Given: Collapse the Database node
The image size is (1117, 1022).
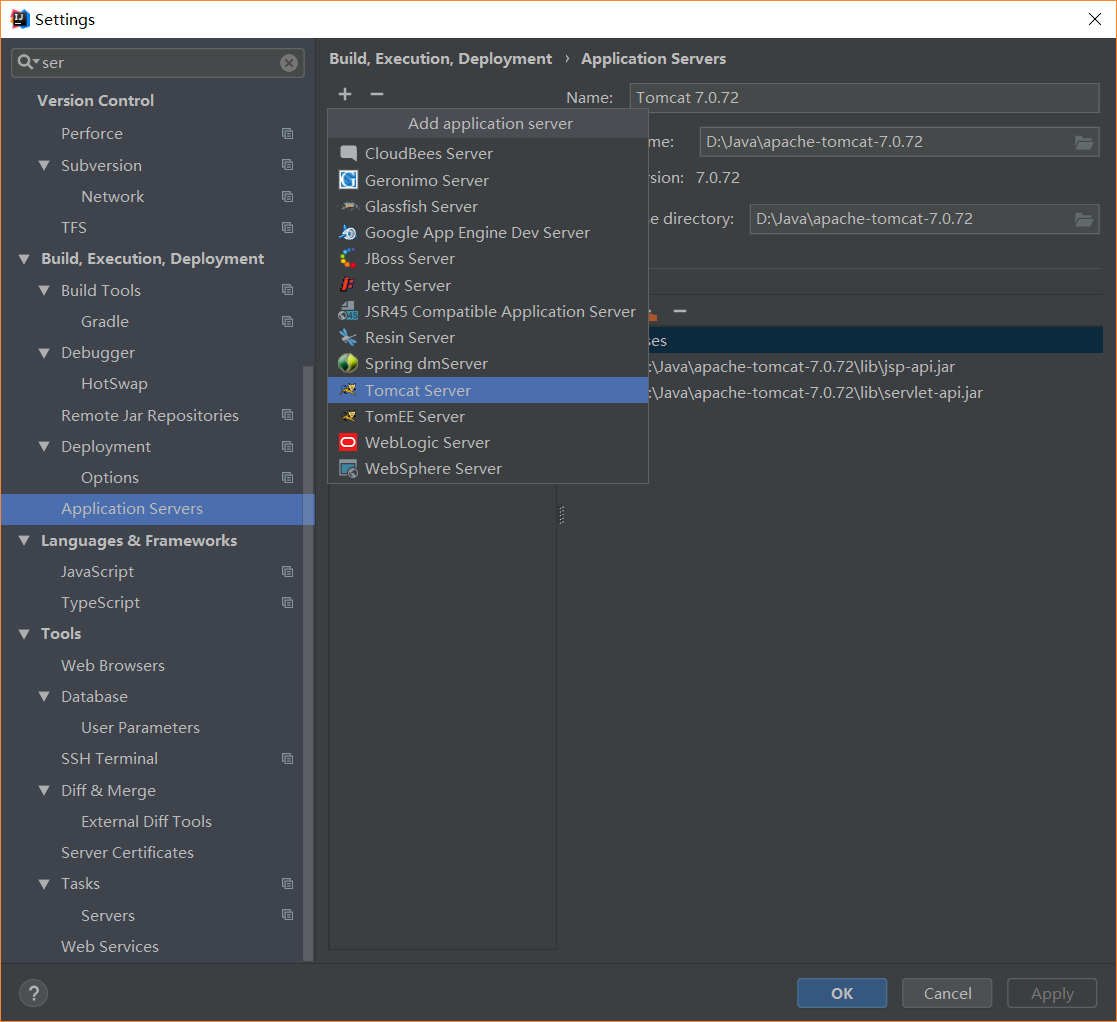Looking at the screenshot, I should point(44,697).
